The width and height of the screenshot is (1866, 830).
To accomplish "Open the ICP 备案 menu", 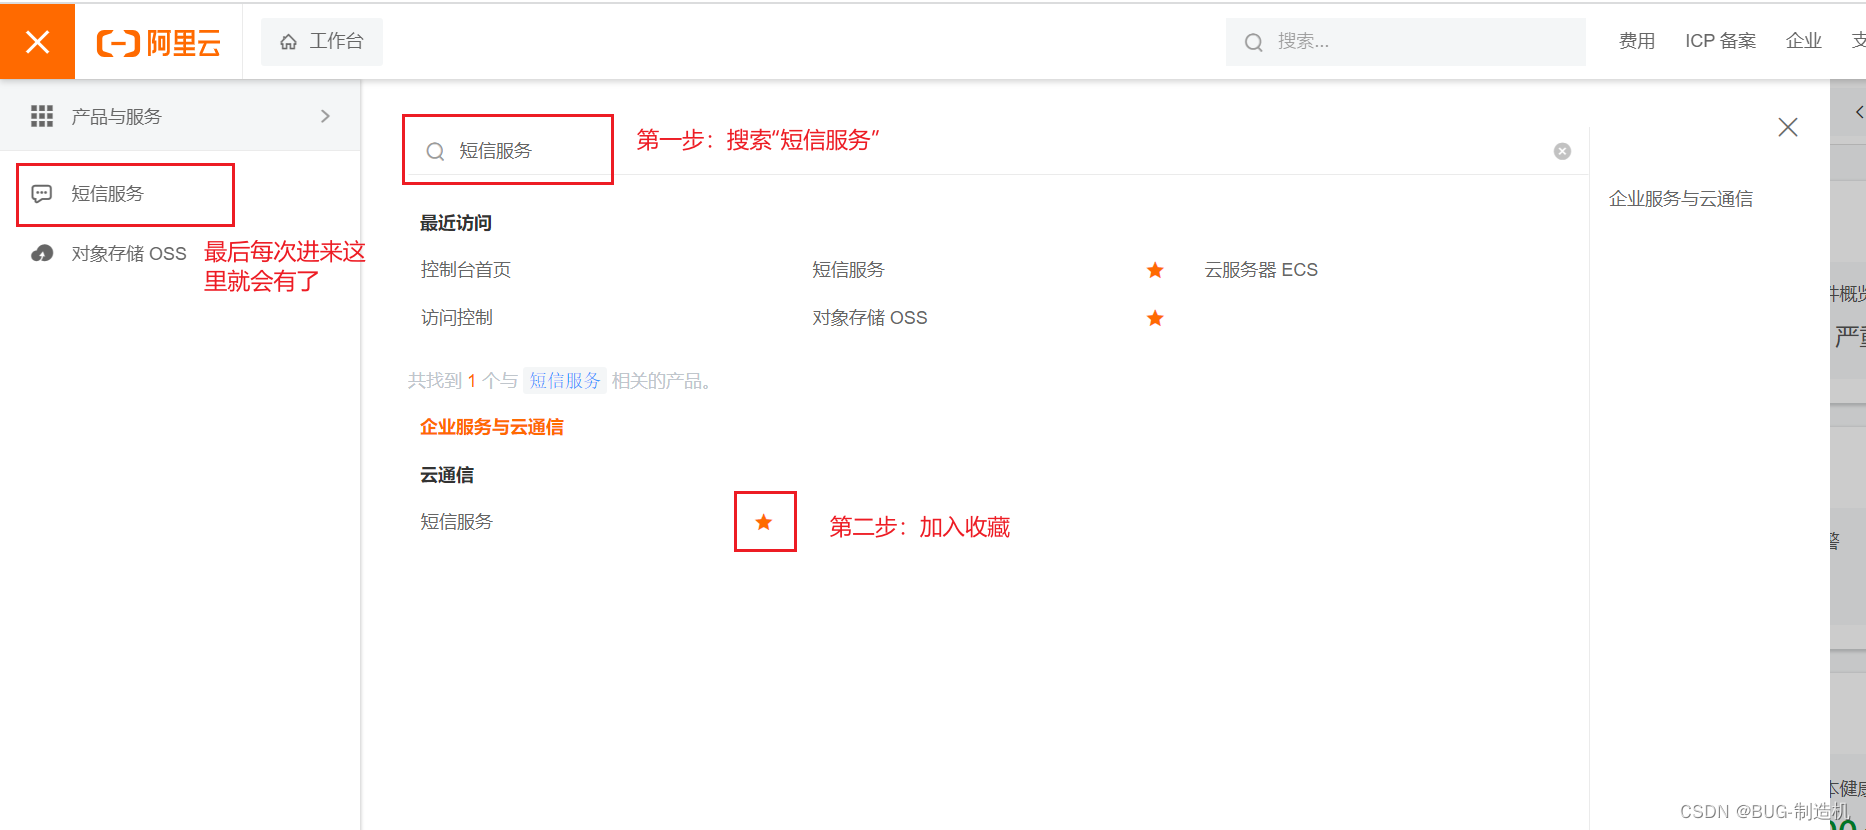I will [1720, 41].
